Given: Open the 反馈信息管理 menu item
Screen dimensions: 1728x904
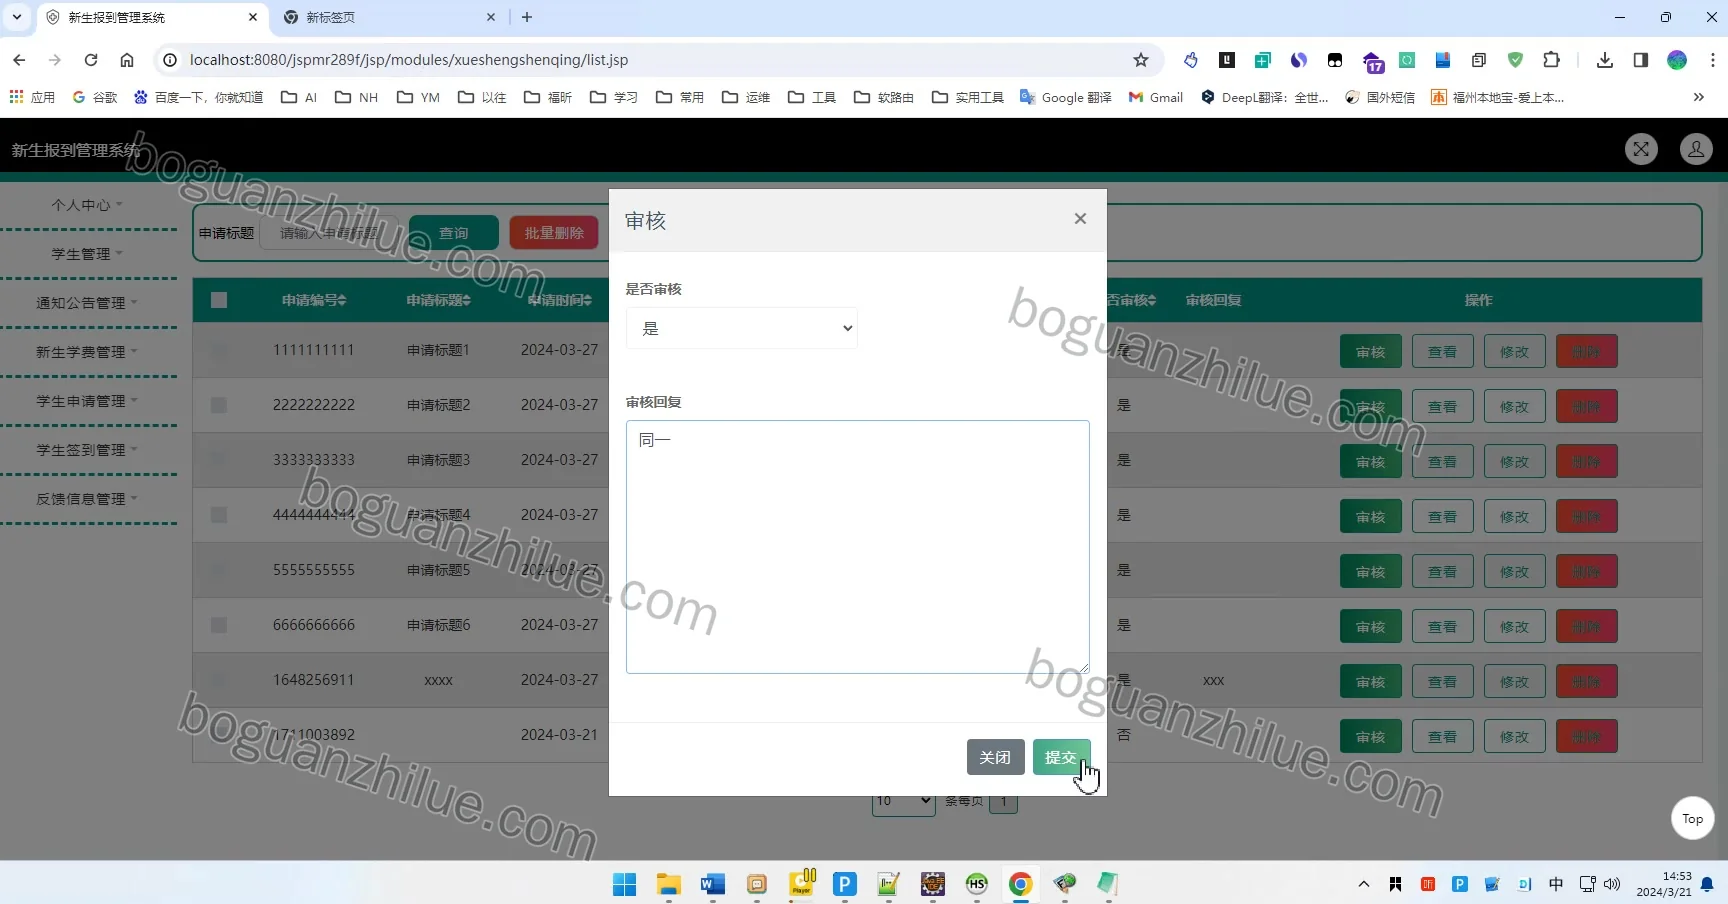Looking at the screenshot, I should click(88, 499).
